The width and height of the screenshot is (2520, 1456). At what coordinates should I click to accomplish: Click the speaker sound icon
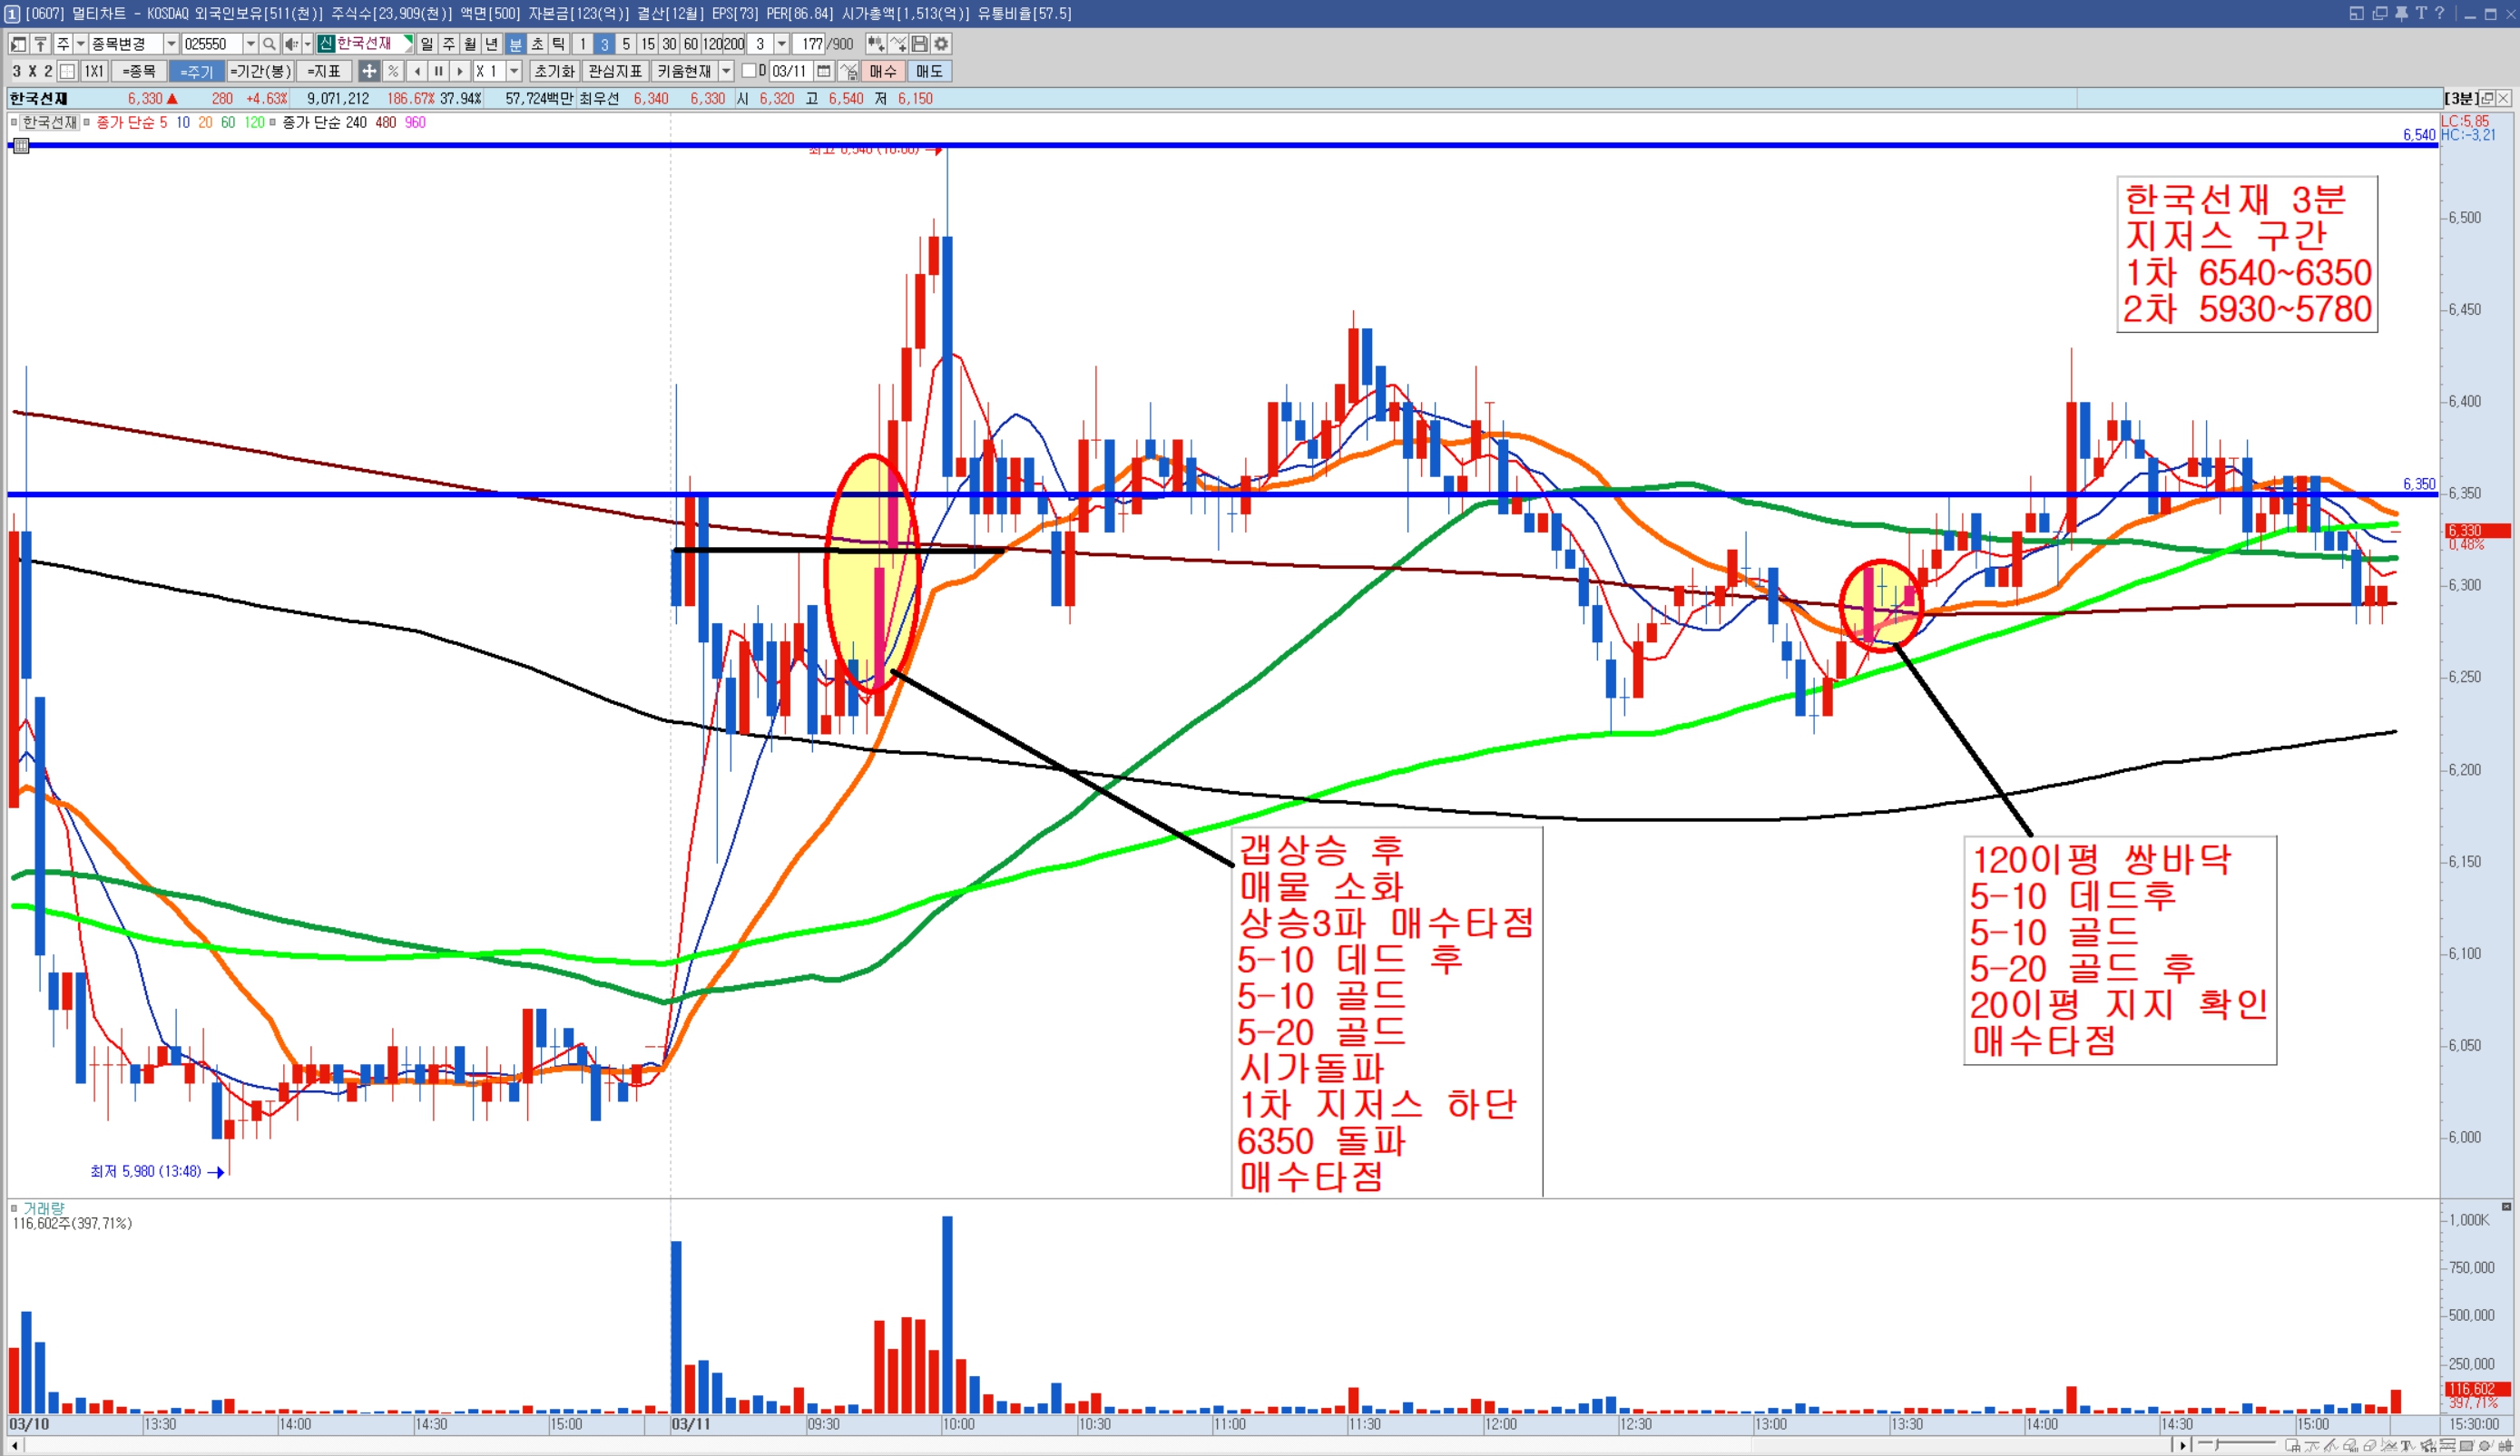[291, 44]
